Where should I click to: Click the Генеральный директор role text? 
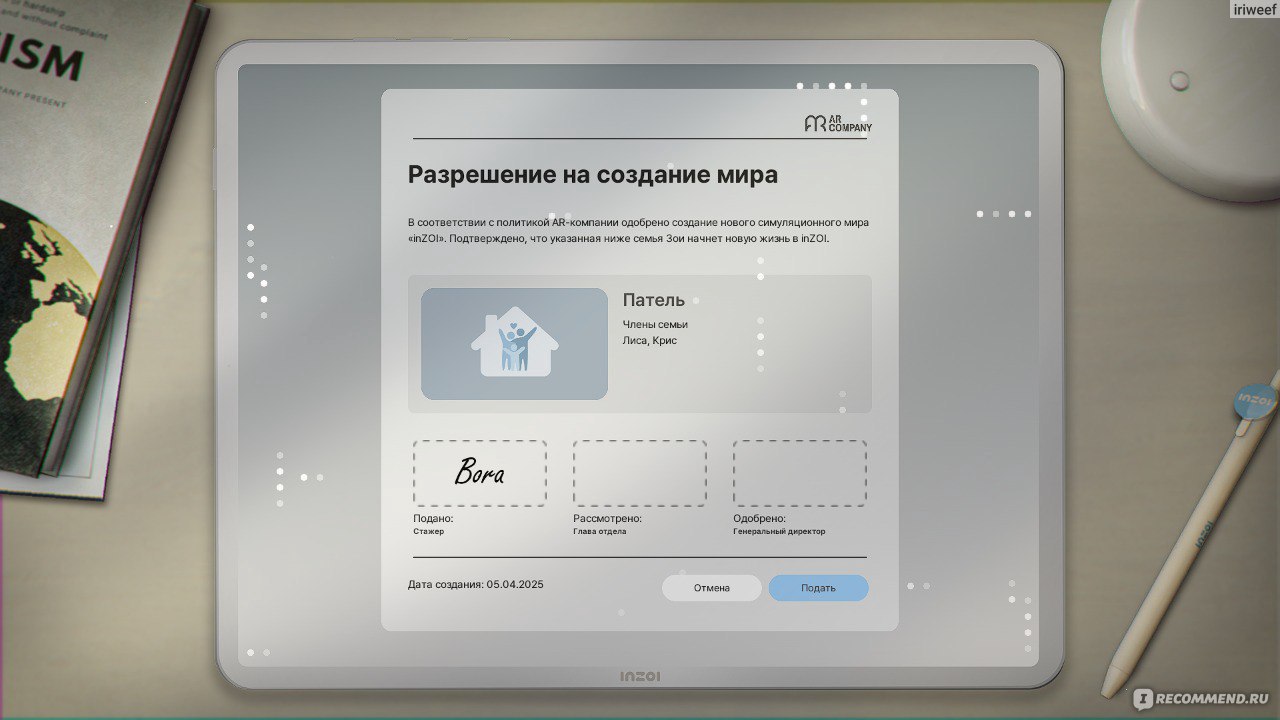(779, 532)
